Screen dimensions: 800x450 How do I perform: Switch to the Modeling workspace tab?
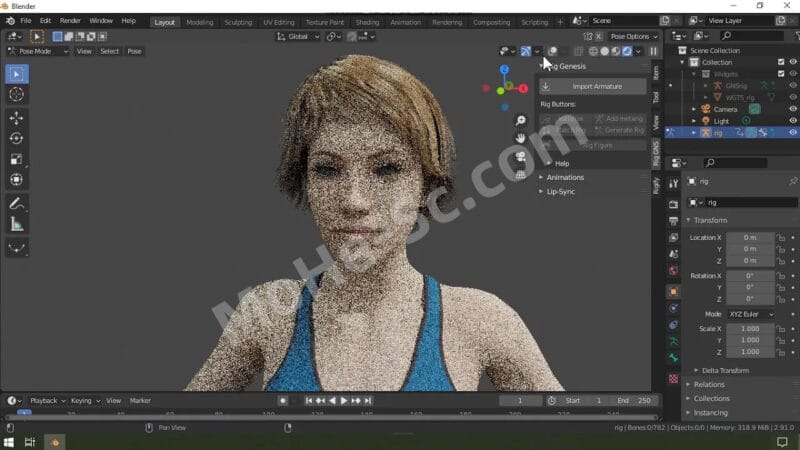click(x=199, y=22)
